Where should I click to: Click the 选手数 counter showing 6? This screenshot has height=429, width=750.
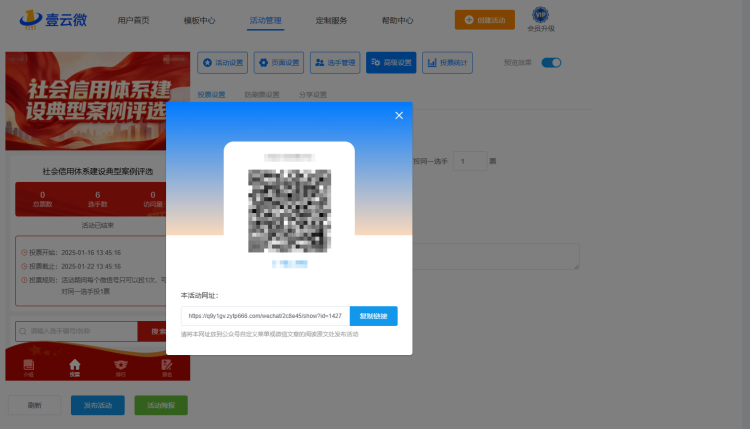pos(98,199)
